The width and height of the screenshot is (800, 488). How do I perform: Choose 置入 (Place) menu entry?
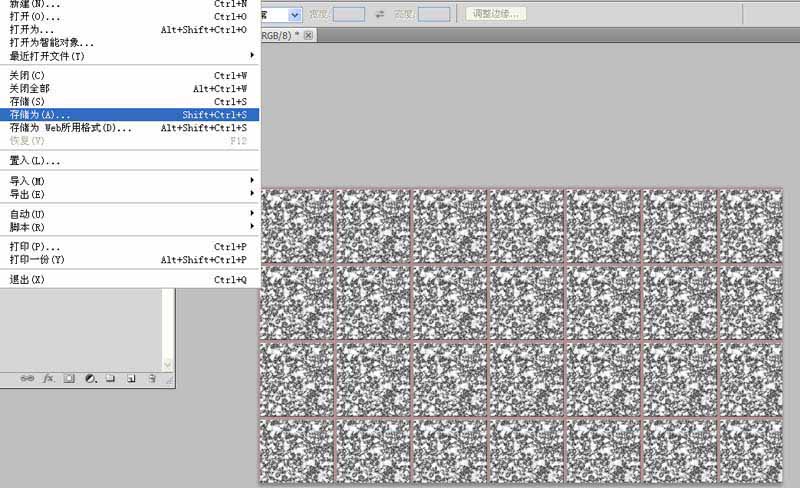tap(130, 161)
